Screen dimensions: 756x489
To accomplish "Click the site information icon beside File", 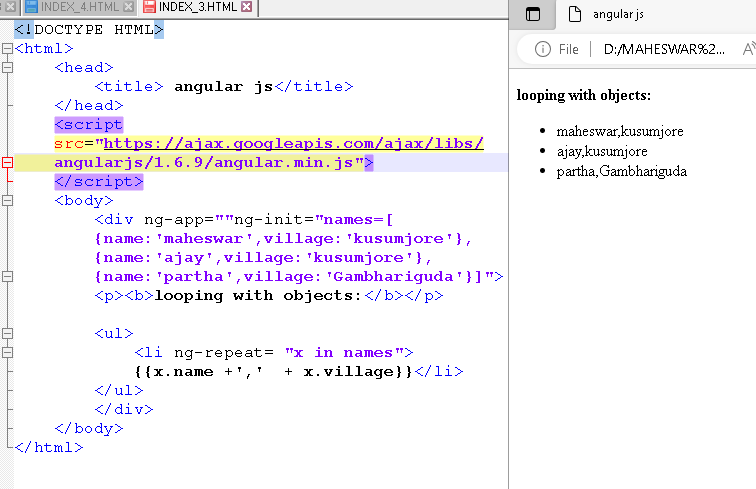I will click(543, 49).
